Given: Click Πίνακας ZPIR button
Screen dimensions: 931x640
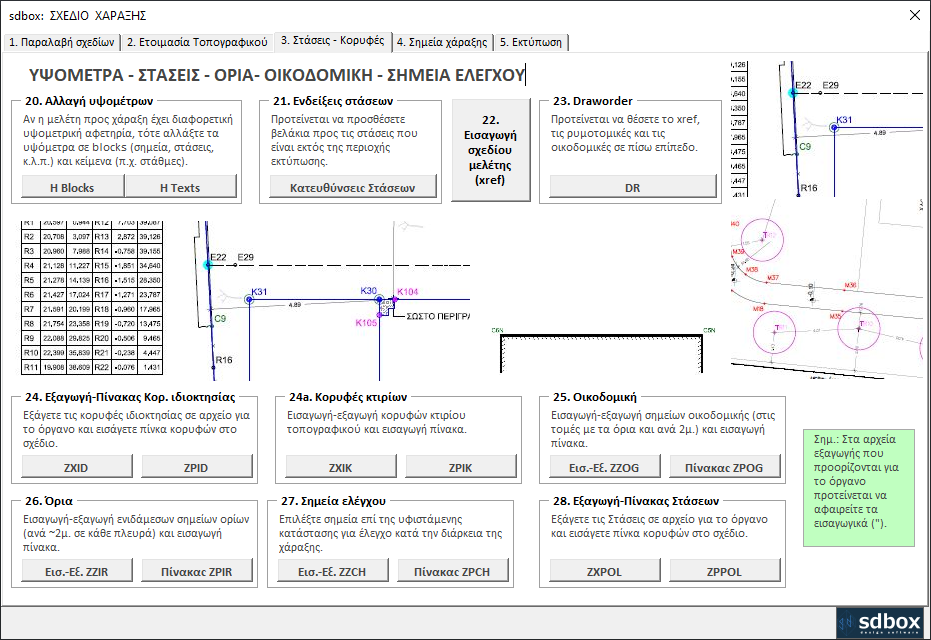Looking at the screenshot, I should 197,572.
